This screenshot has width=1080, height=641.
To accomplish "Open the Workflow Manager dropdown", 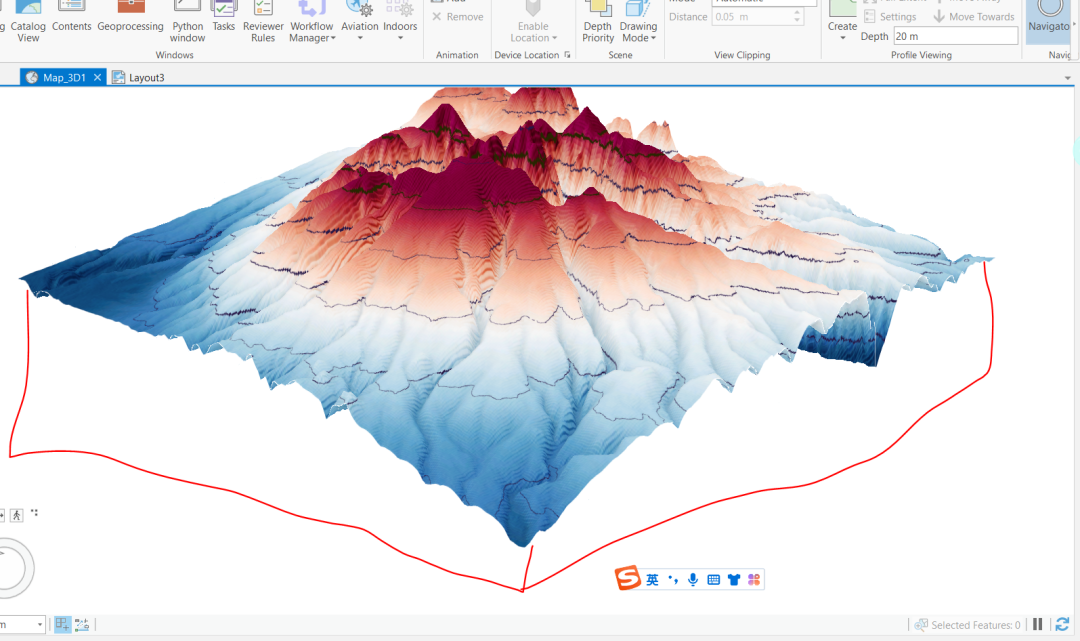I will pos(312,21).
